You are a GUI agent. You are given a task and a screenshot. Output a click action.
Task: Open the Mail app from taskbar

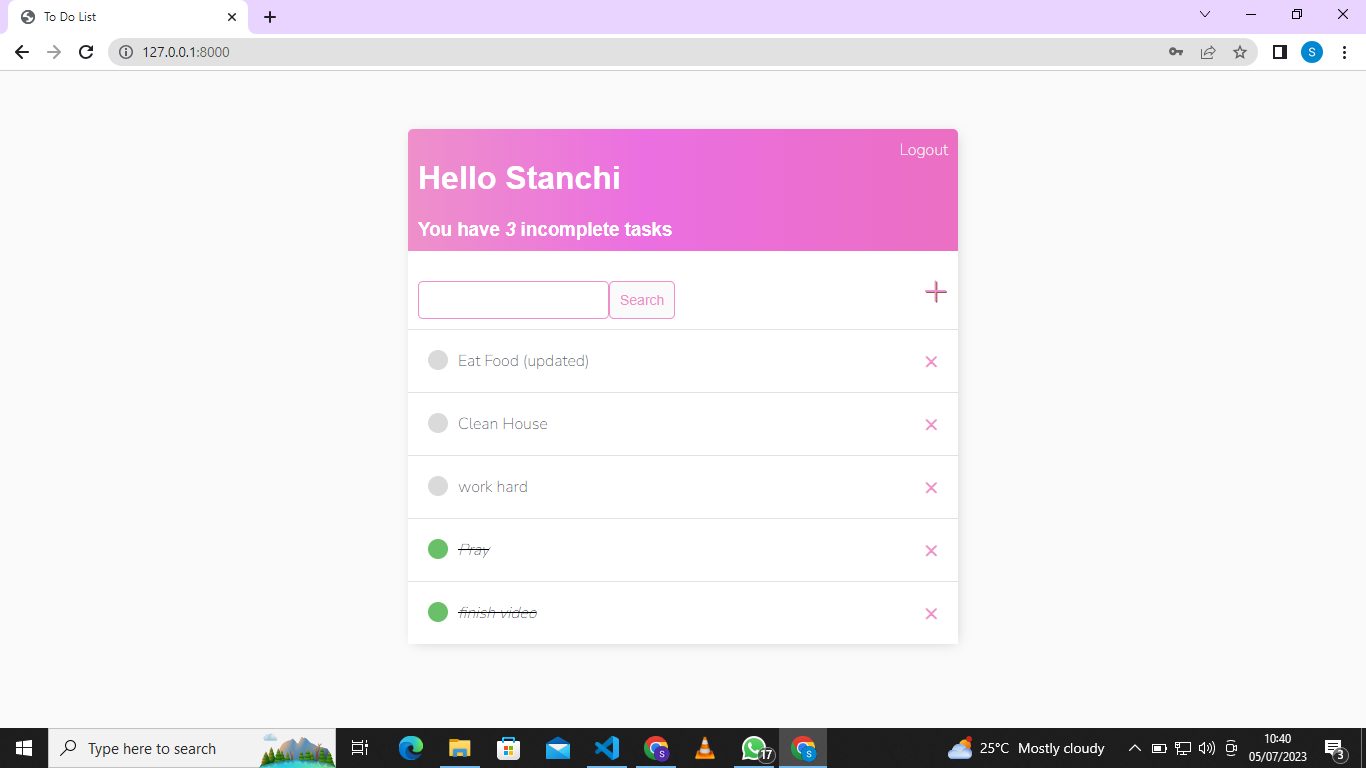558,748
